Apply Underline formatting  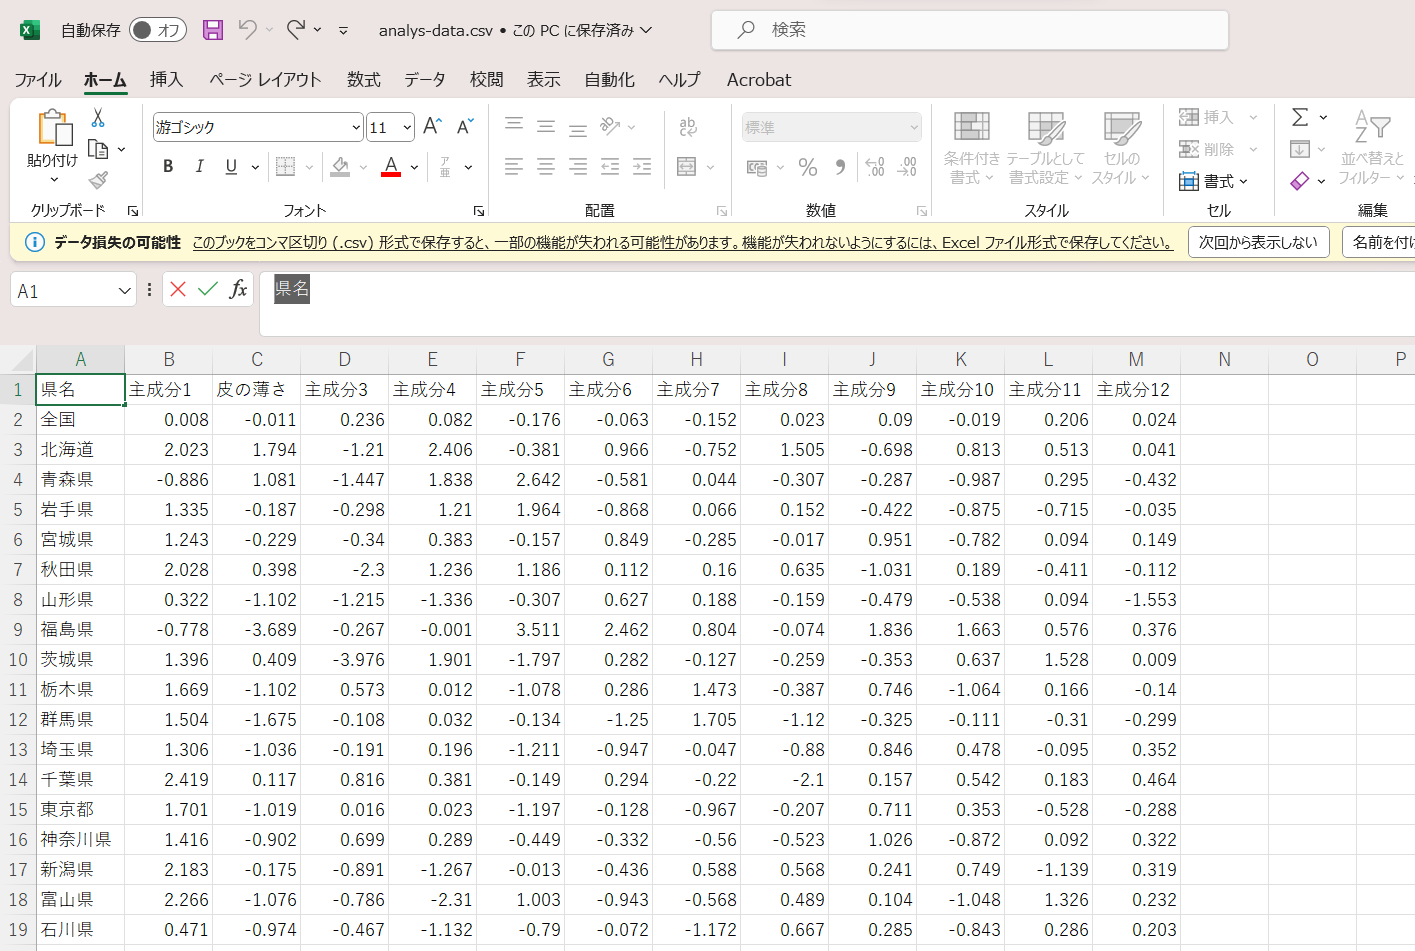231,166
